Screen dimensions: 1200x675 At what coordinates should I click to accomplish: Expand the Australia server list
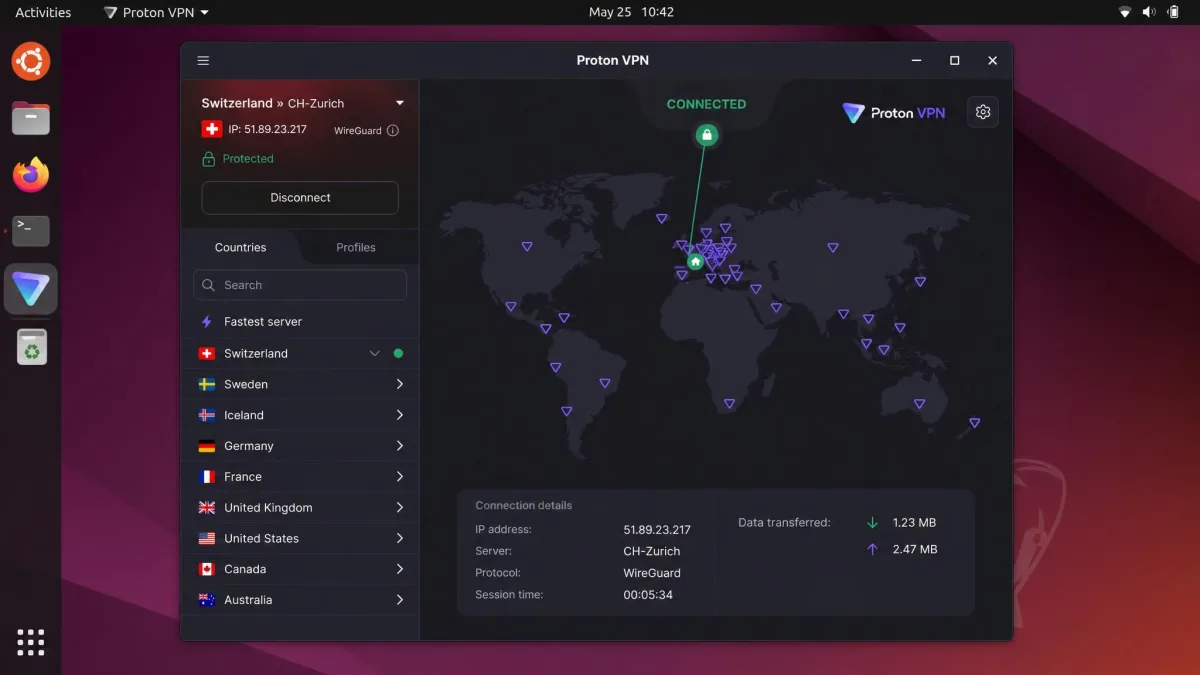400,600
